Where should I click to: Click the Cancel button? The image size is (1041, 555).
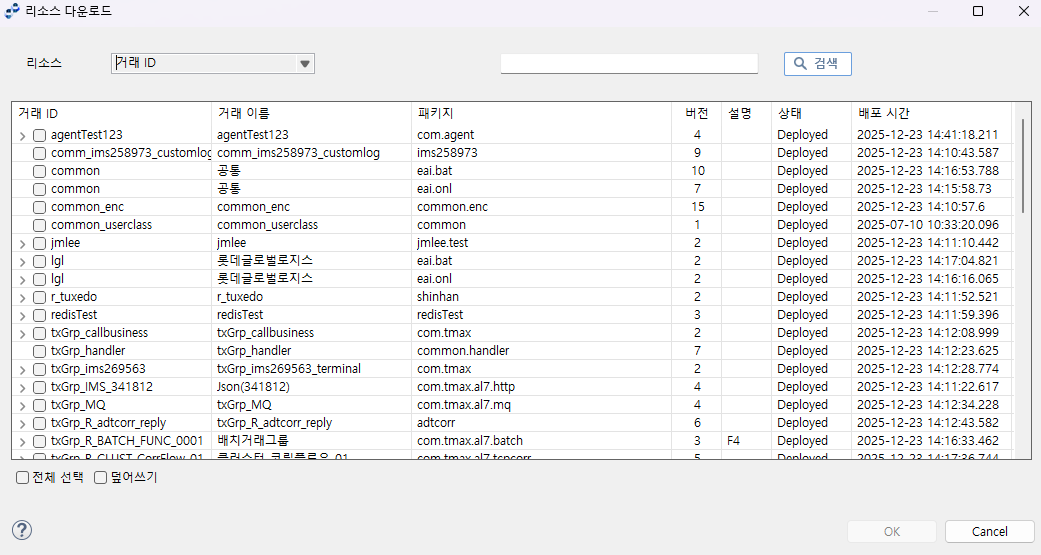click(989, 531)
